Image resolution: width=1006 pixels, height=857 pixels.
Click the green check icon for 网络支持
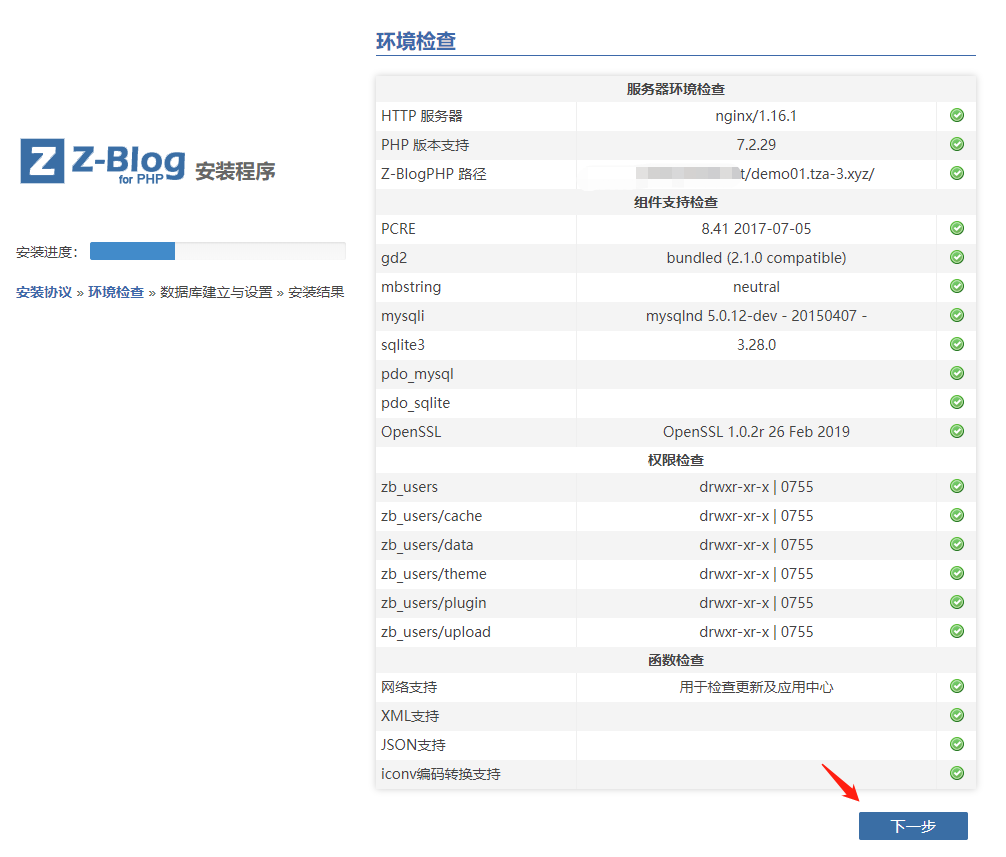tap(957, 686)
